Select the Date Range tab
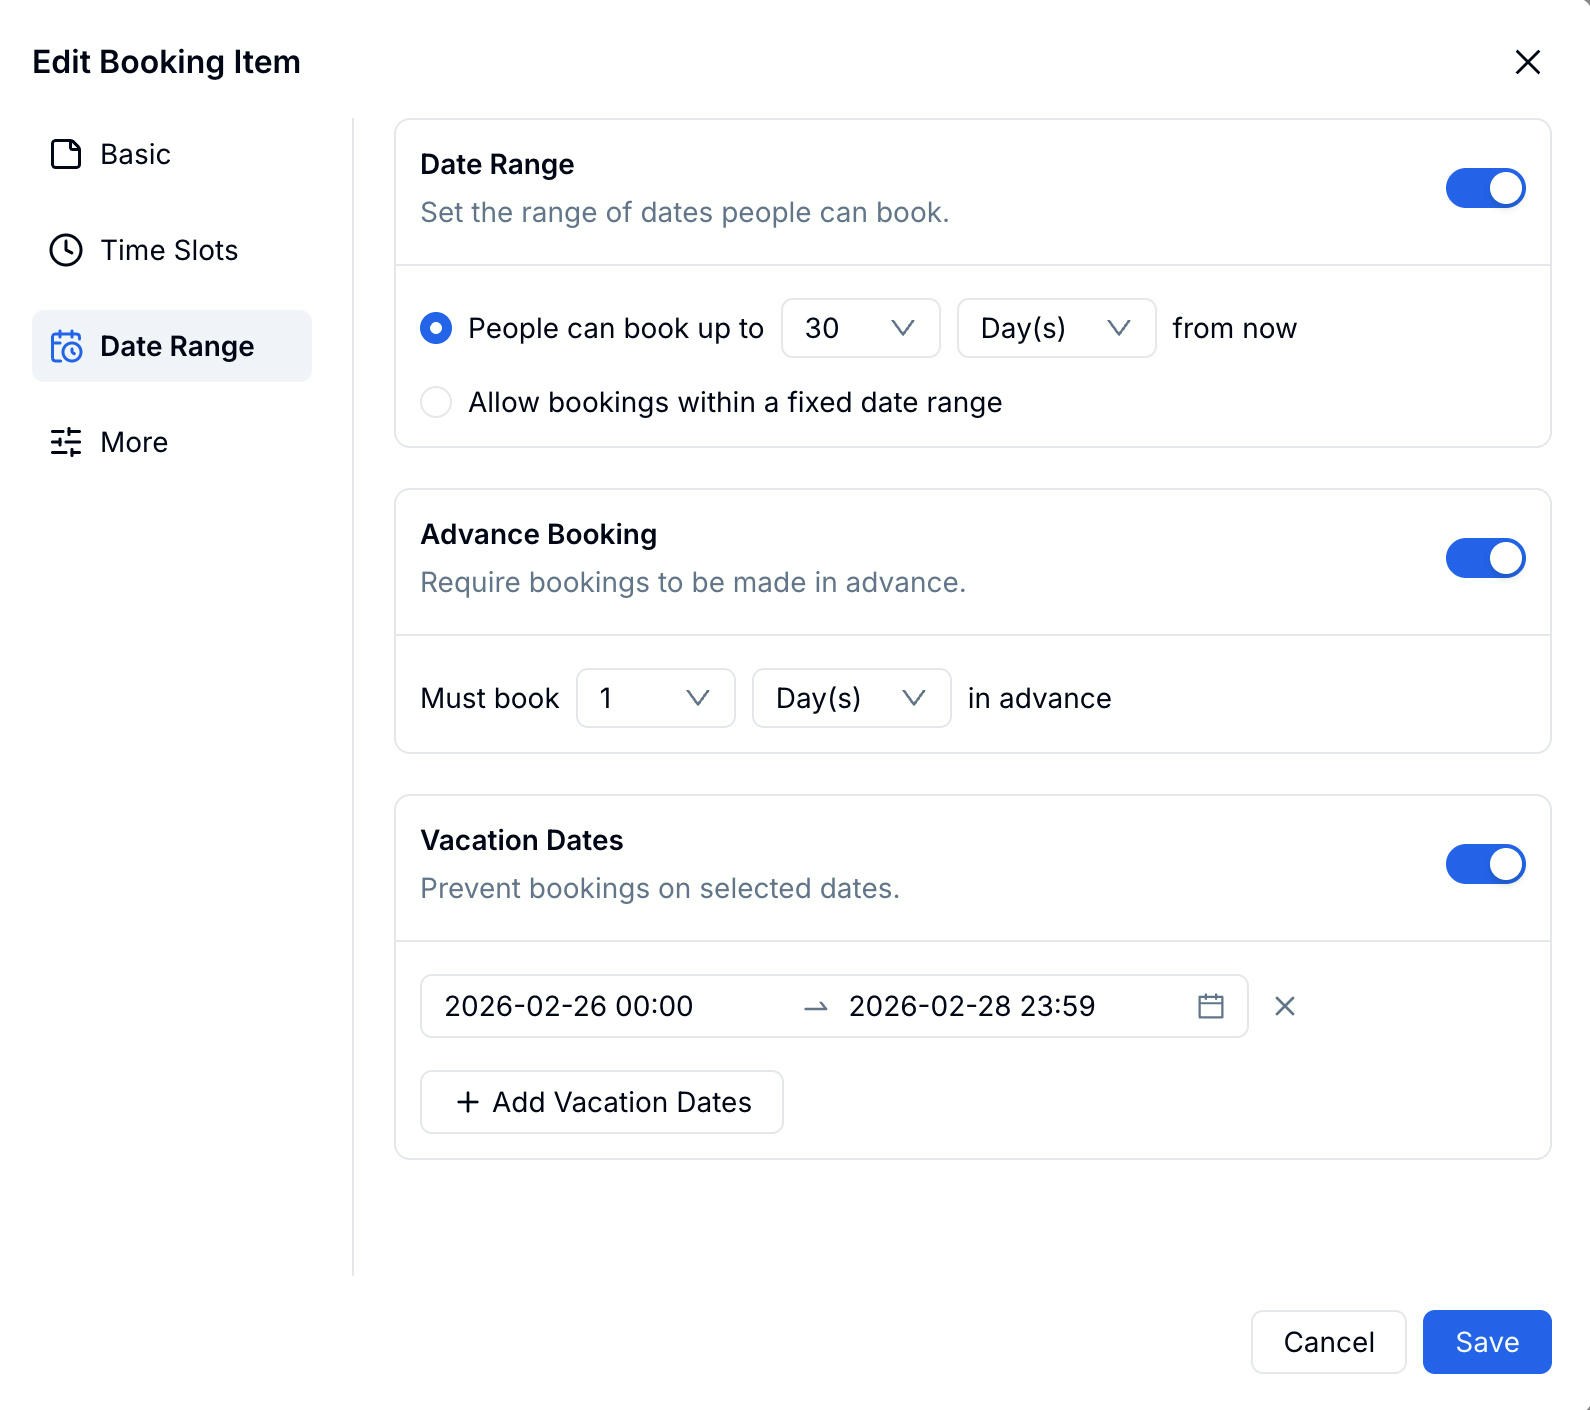This screenshot has height=1410, width=1590. coord(172,346)
